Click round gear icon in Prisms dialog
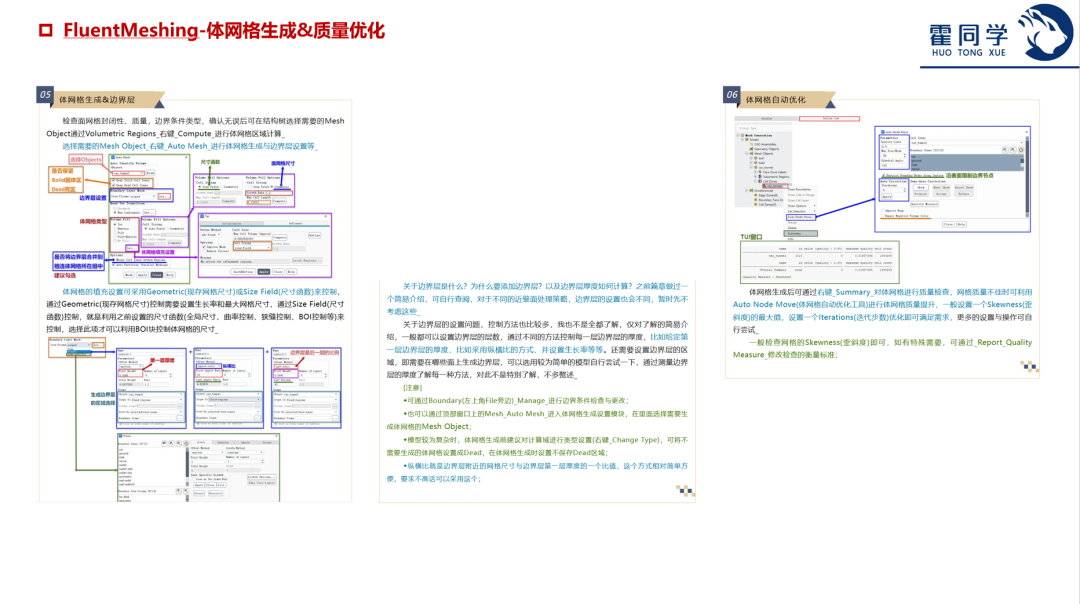1080x604 pixels. coord(186,444)
